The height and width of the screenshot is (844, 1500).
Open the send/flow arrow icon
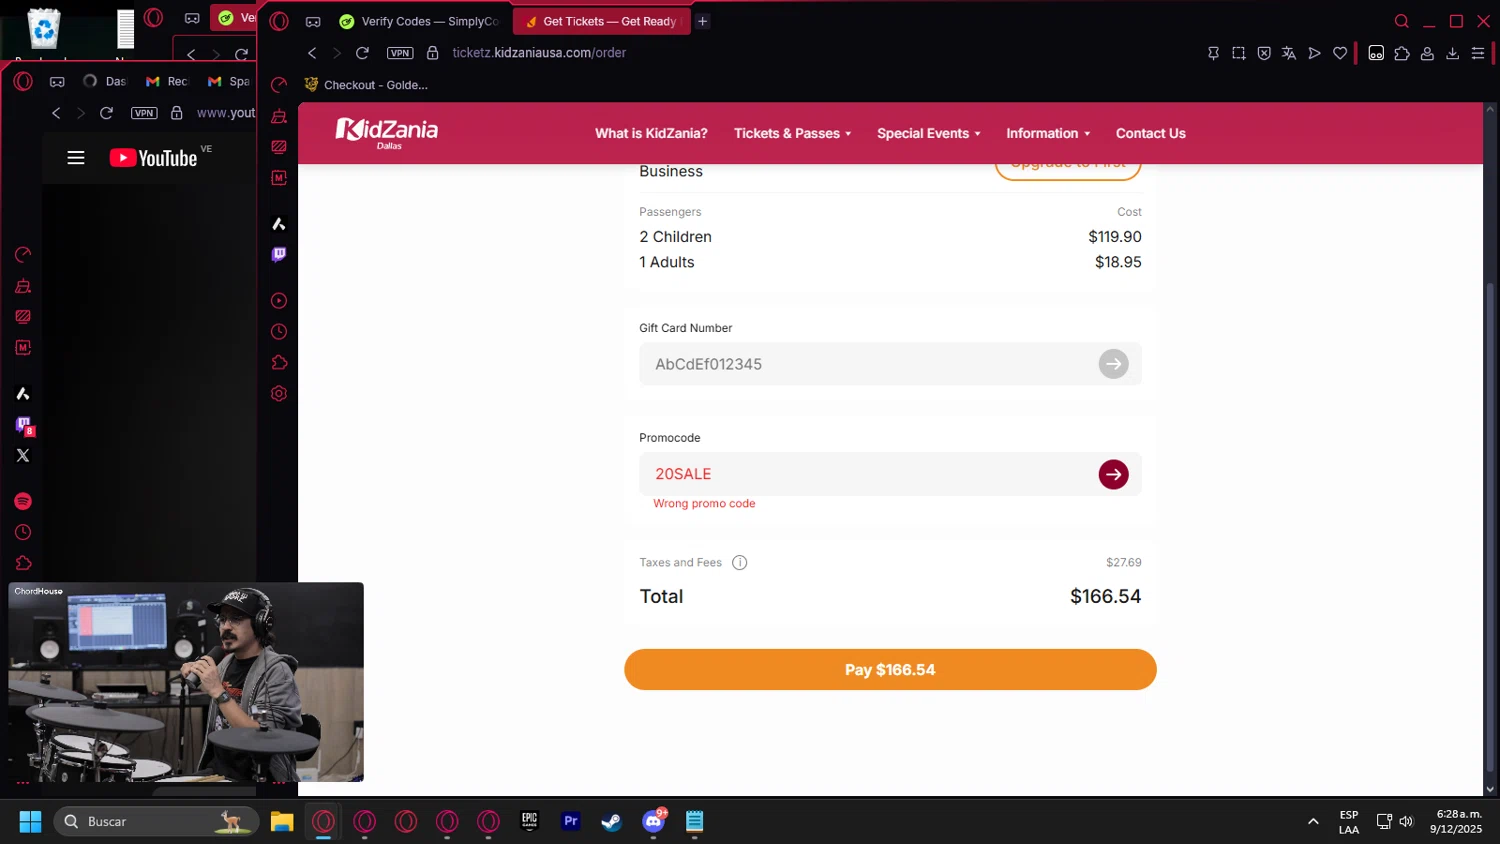pos(1314,53)
